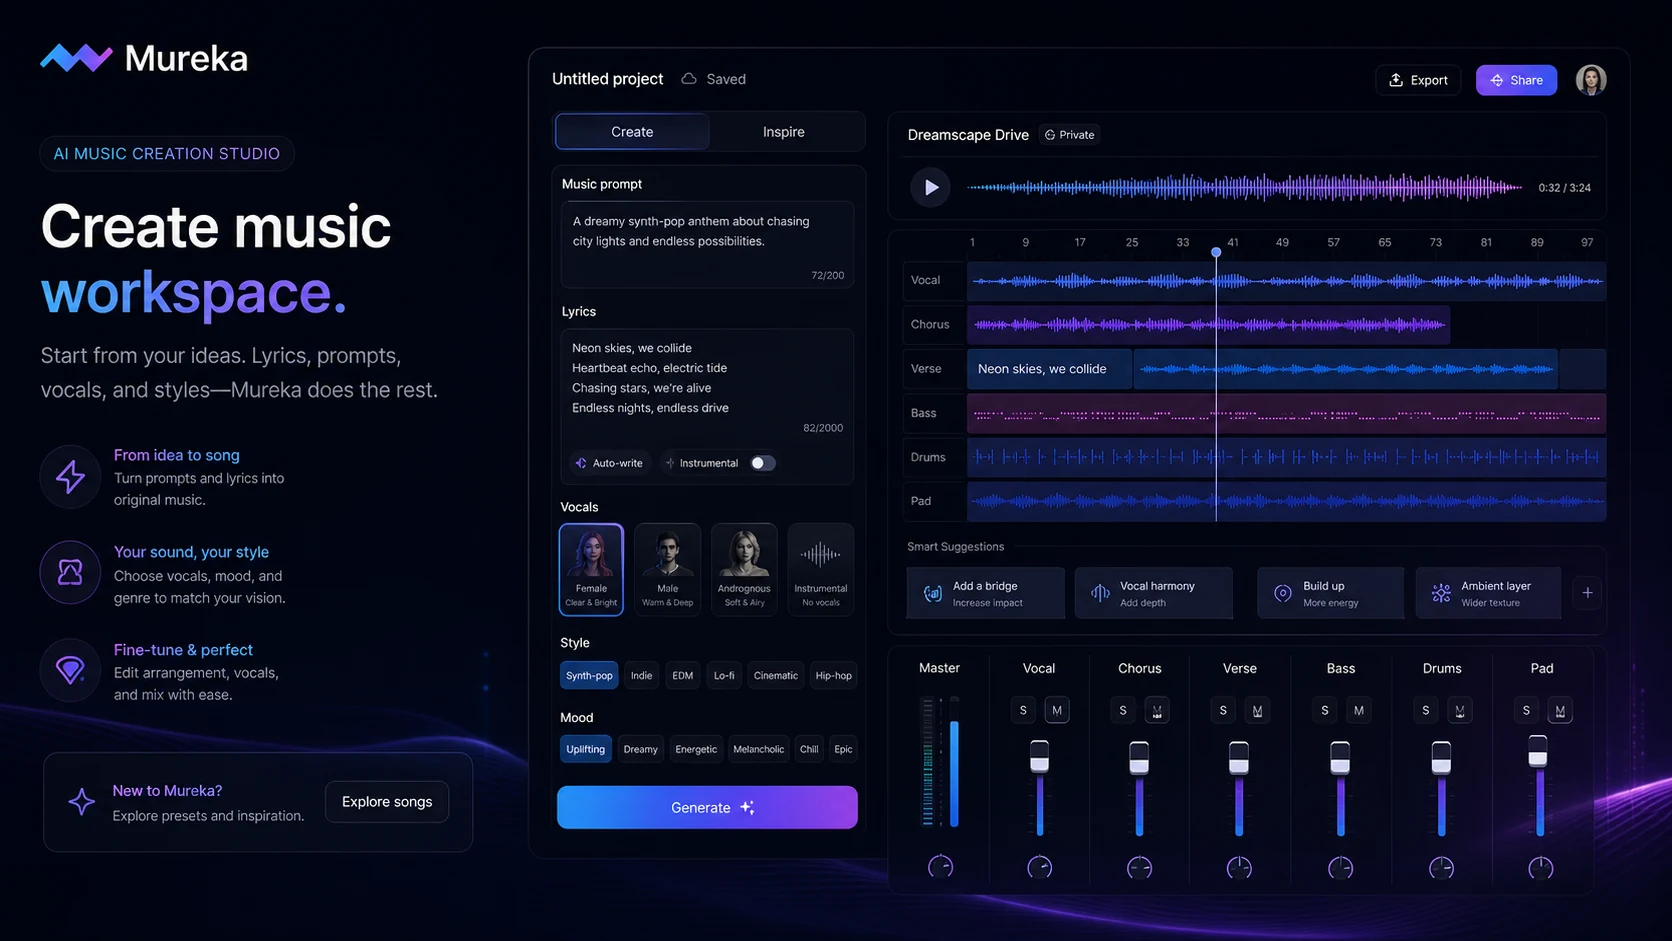Viewport: 1672px width, 941px height.
Task: Select the Lo-fi style chip
Action: coord(724,676)
